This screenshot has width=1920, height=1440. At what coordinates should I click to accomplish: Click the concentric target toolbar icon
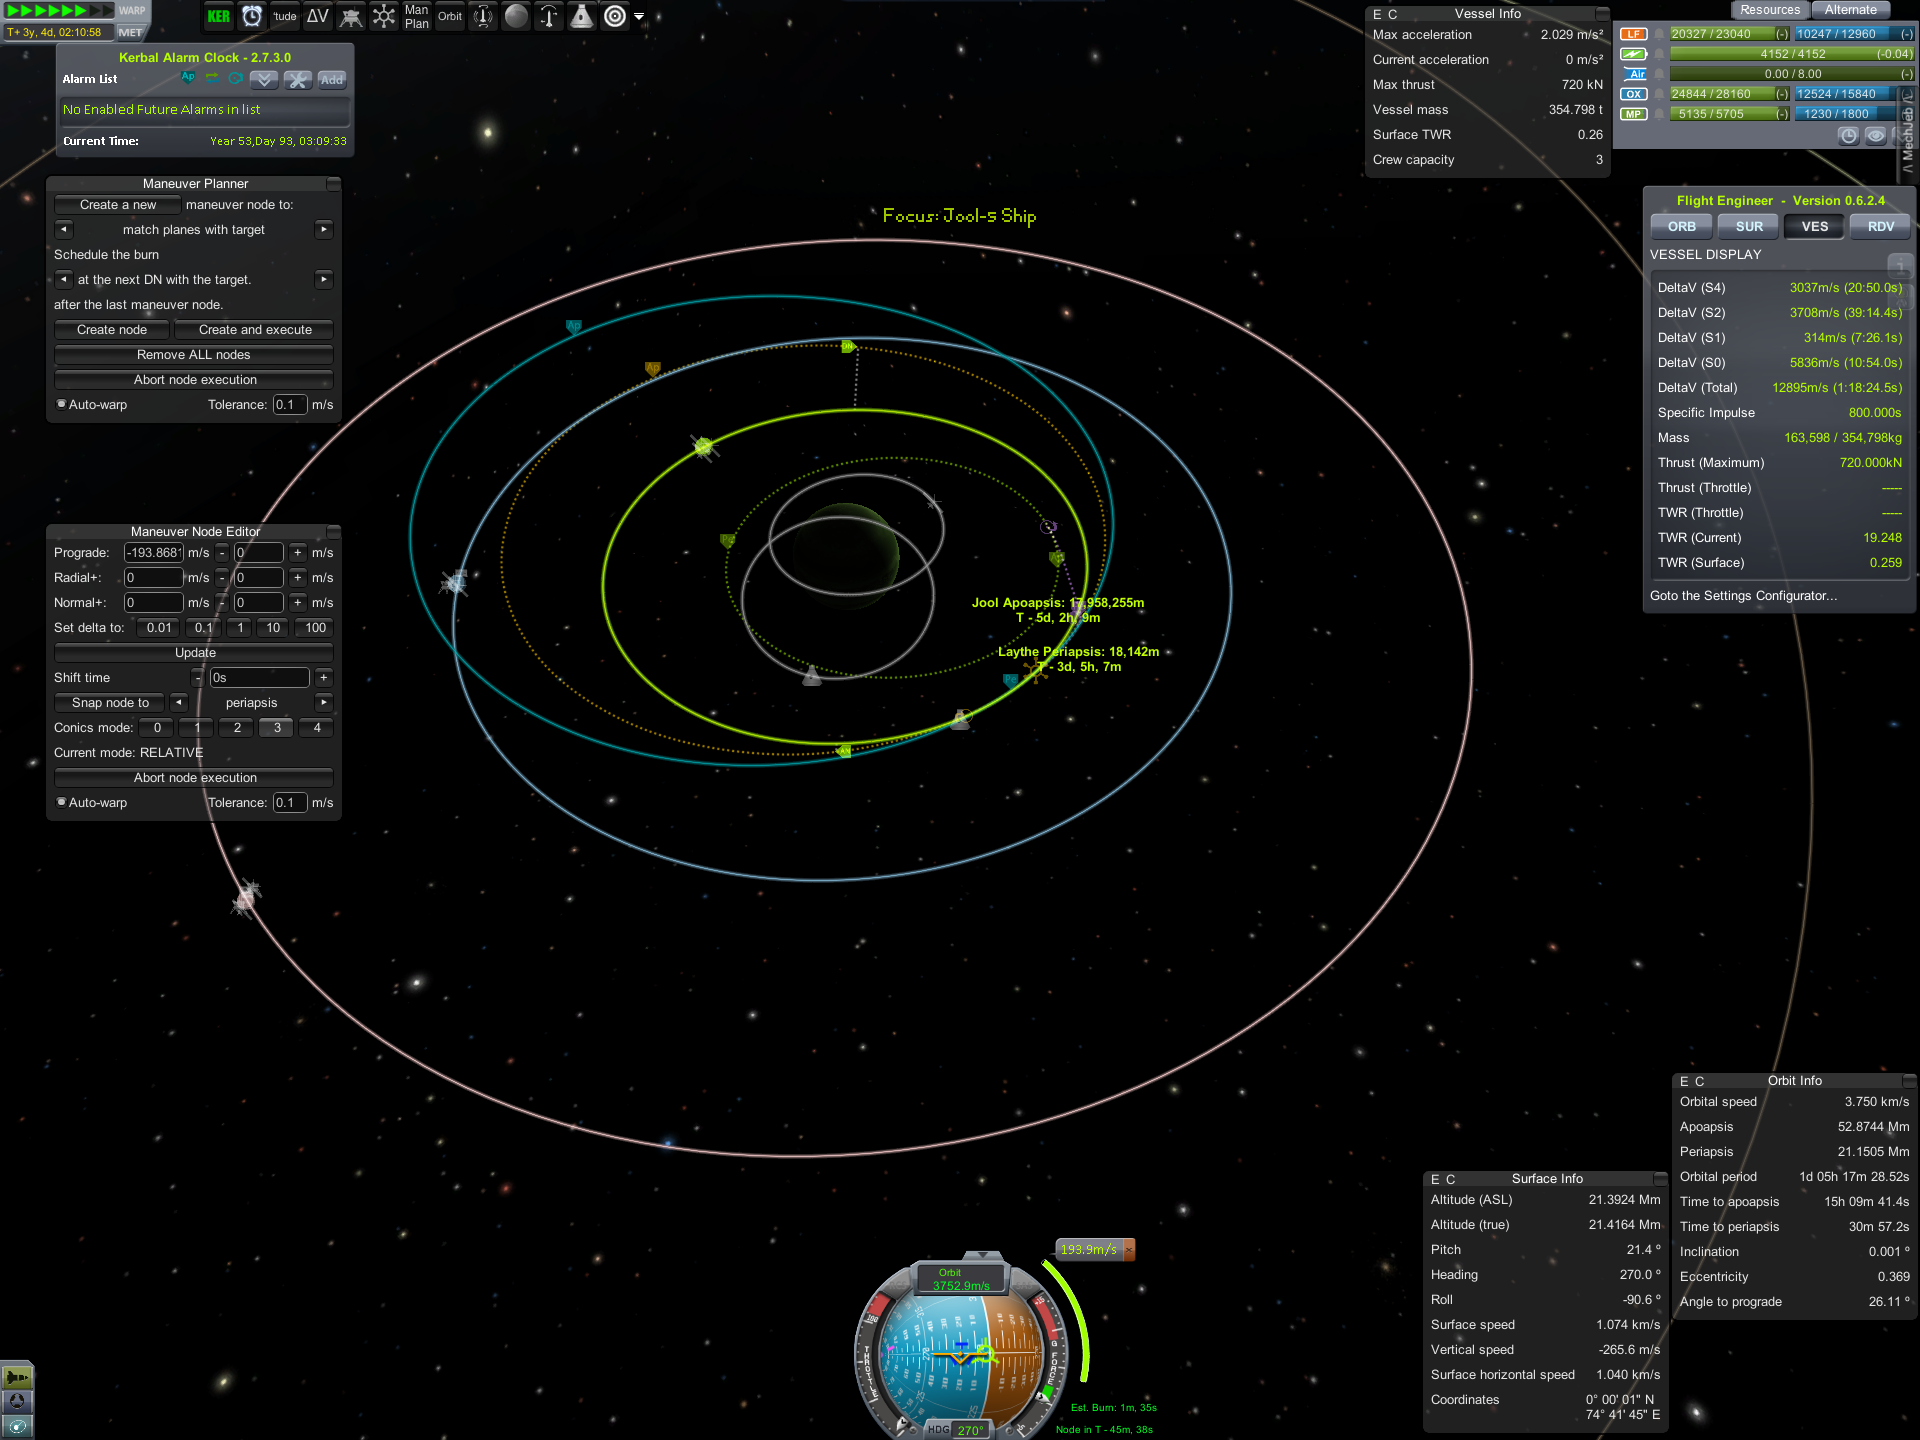615,16
